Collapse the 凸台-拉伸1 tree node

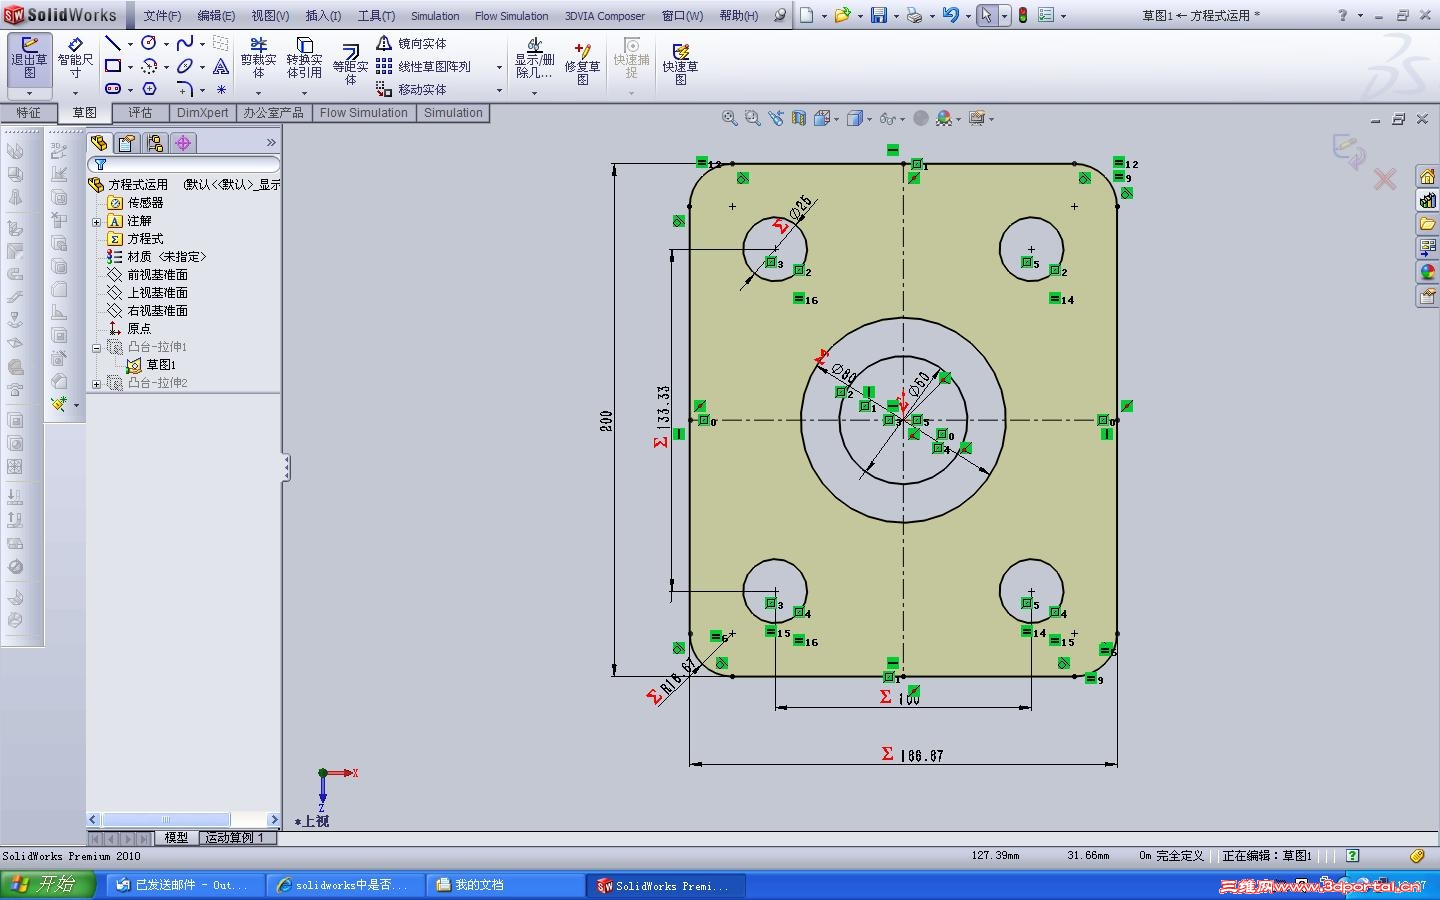[97, 347]
